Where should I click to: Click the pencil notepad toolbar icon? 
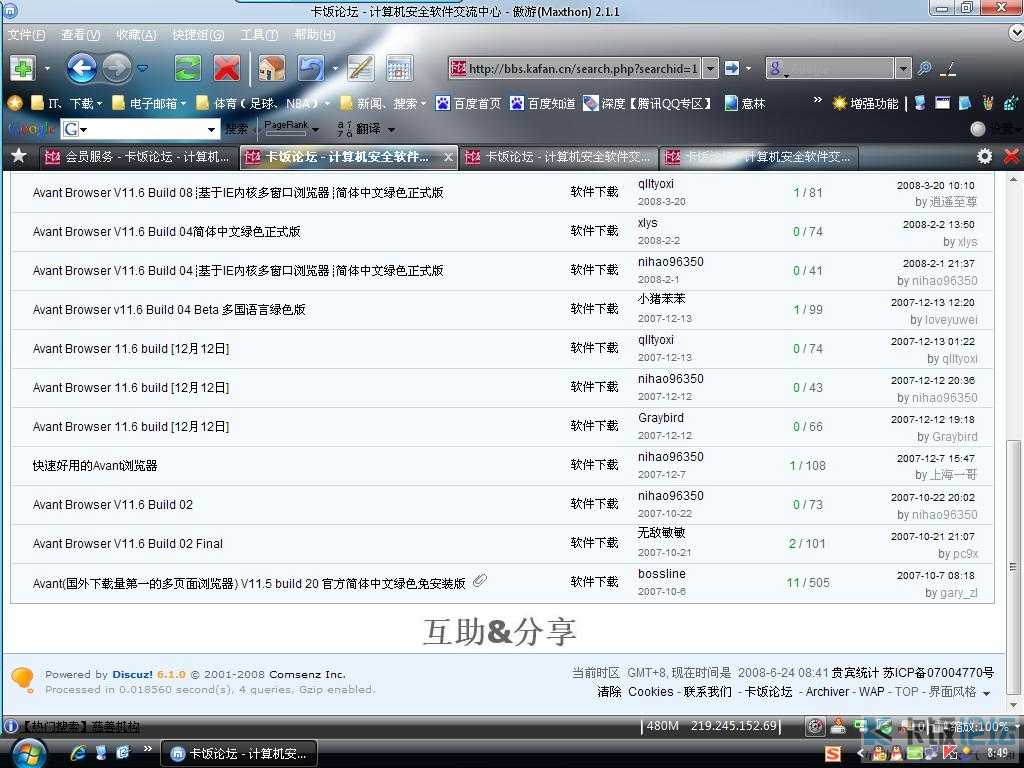coord(360,68)
